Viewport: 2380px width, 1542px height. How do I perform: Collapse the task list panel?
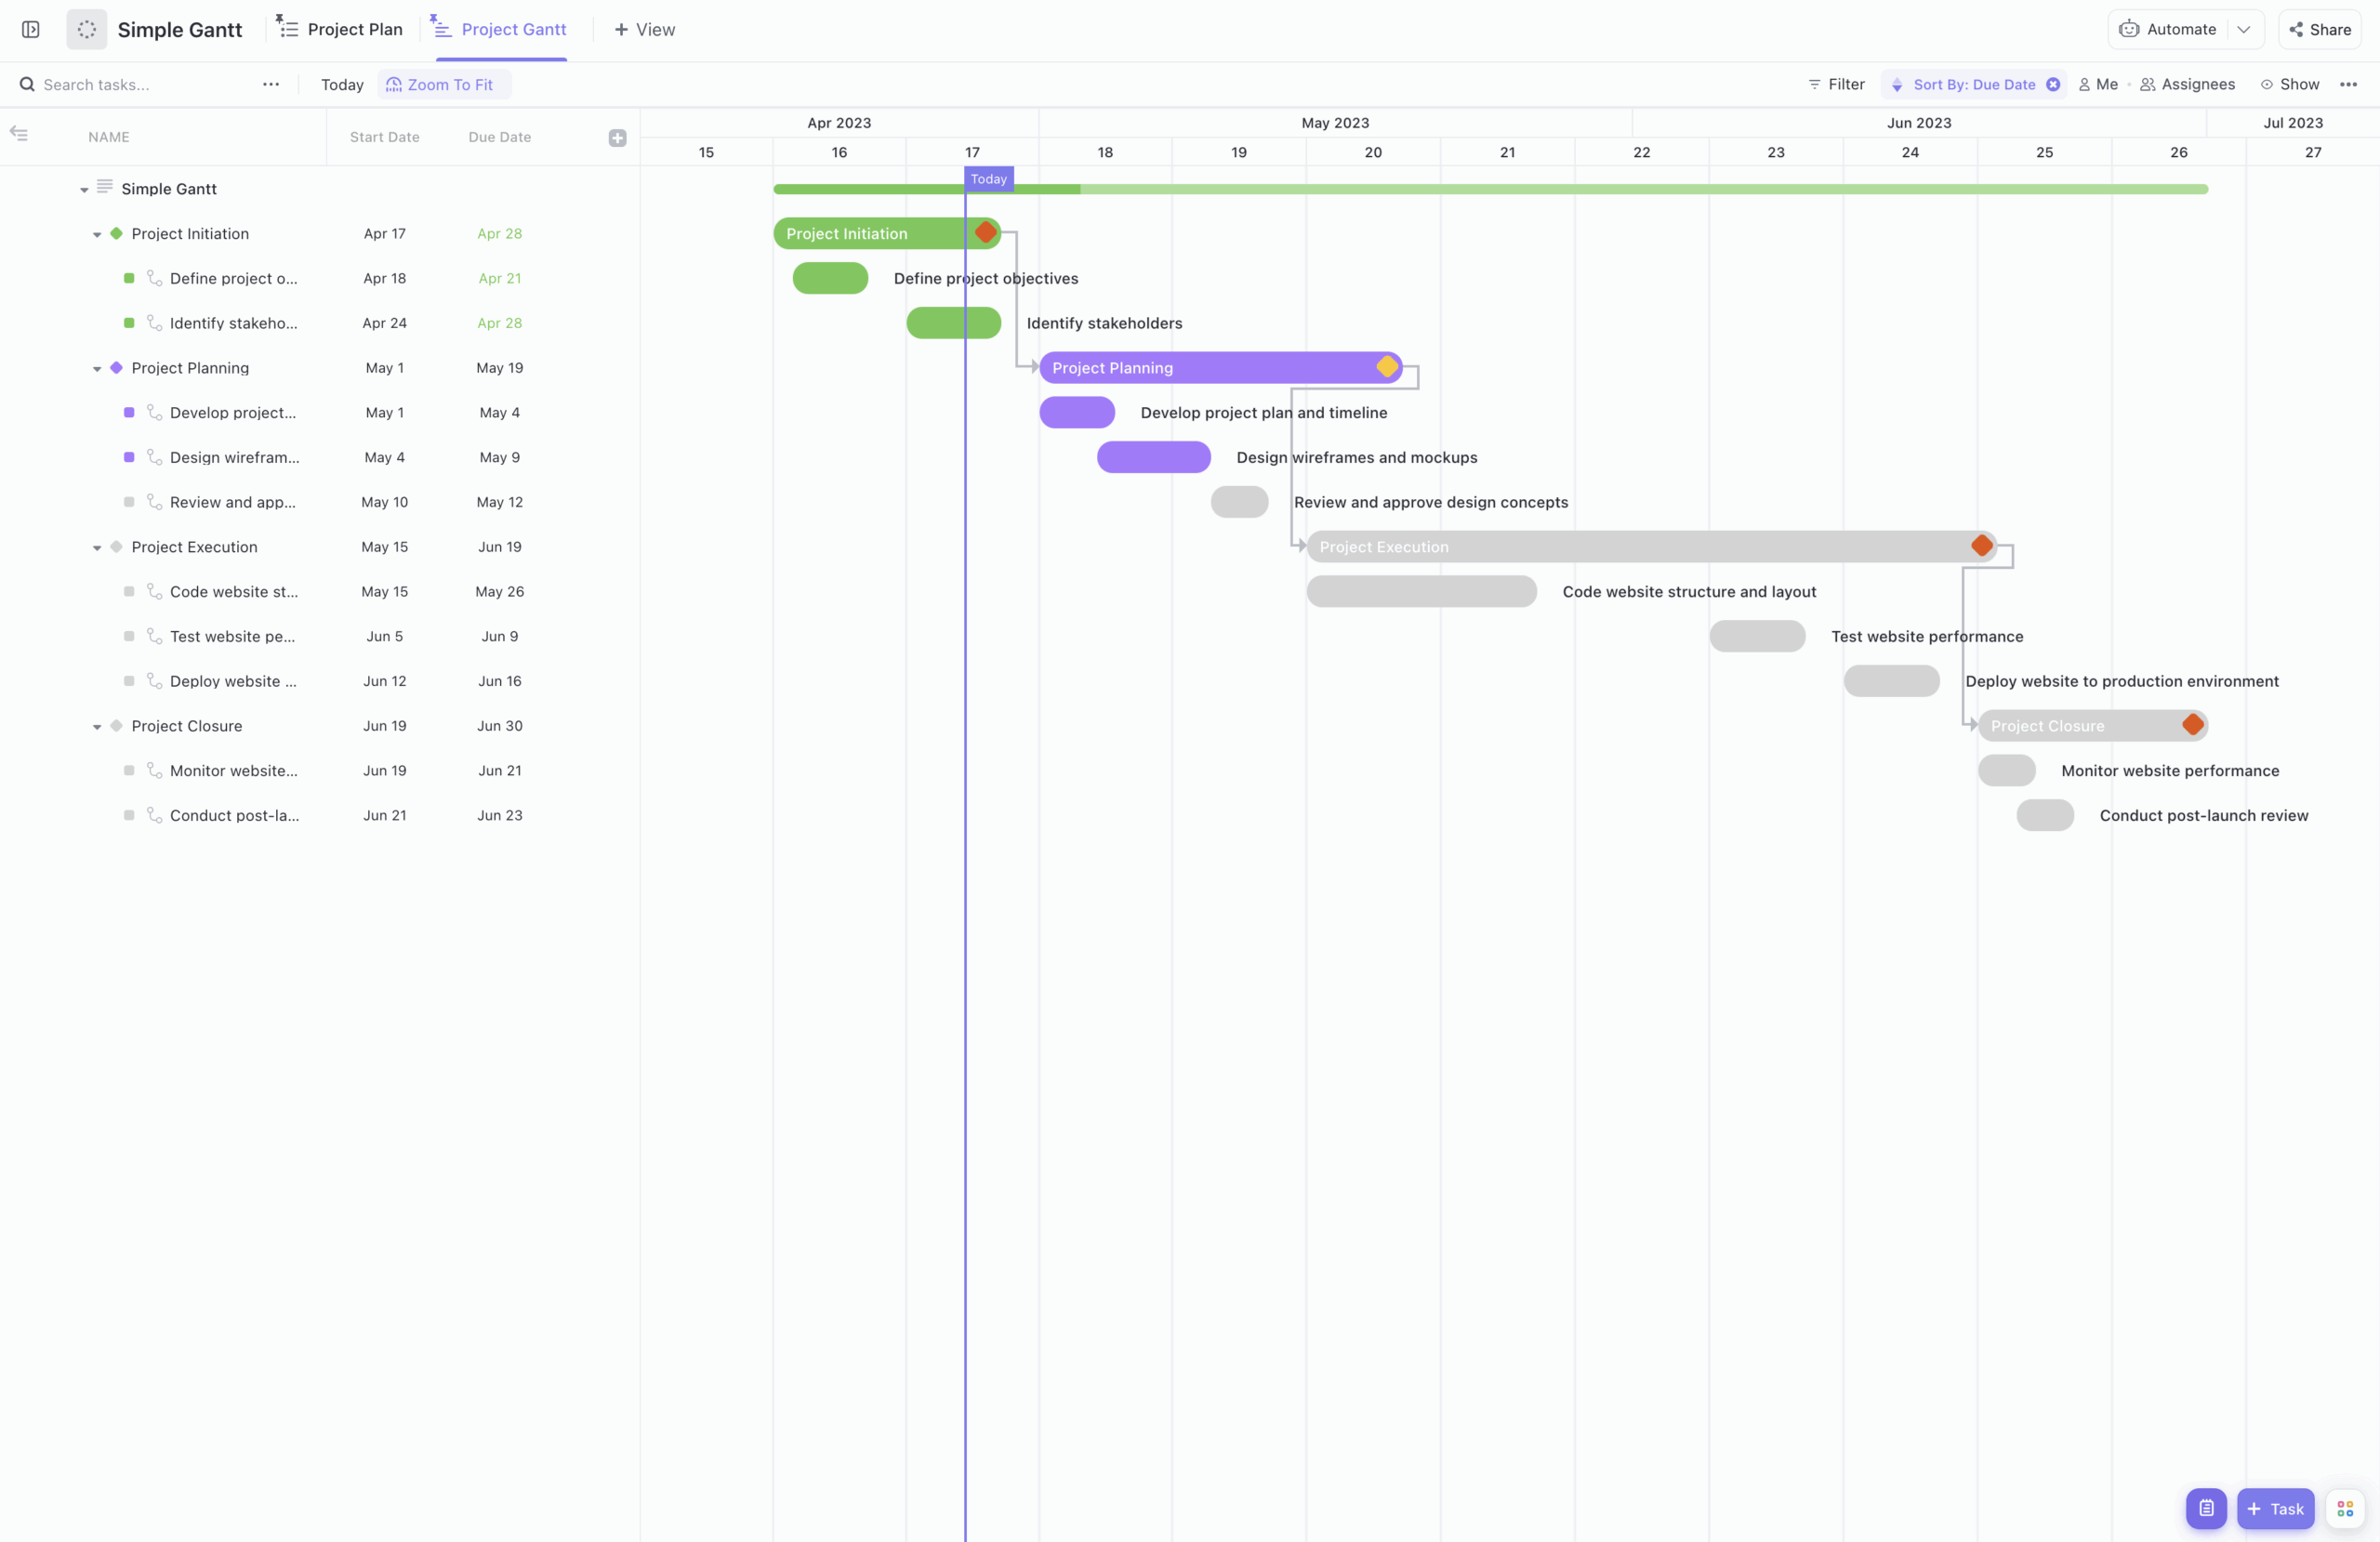[18, 132]
